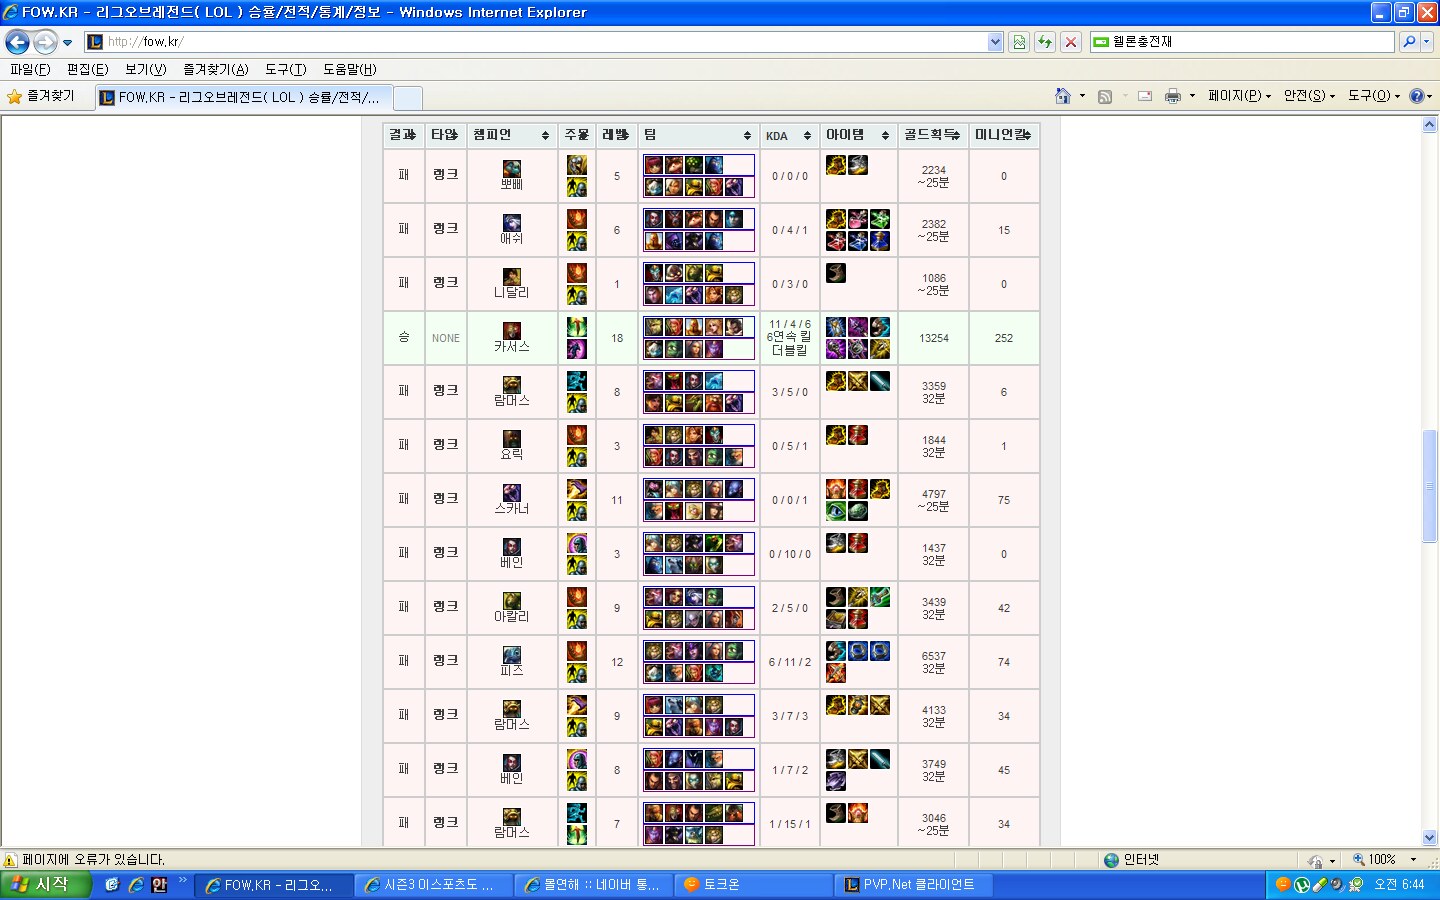Viewport: 1440px width, 900px height.
Task: Open the 파일(F) menu
Action: [30, 69]
